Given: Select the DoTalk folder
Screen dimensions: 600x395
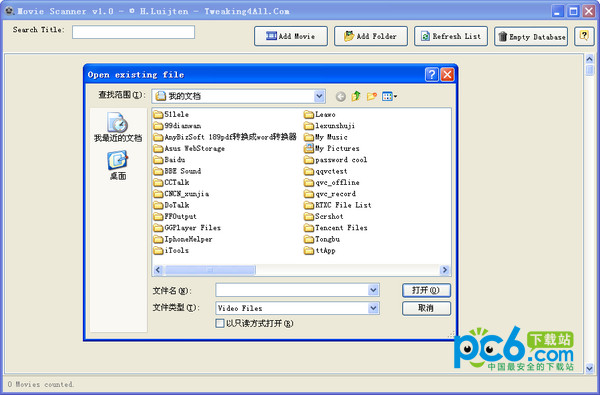Looking at the screenshot, I should coord(171,205).
